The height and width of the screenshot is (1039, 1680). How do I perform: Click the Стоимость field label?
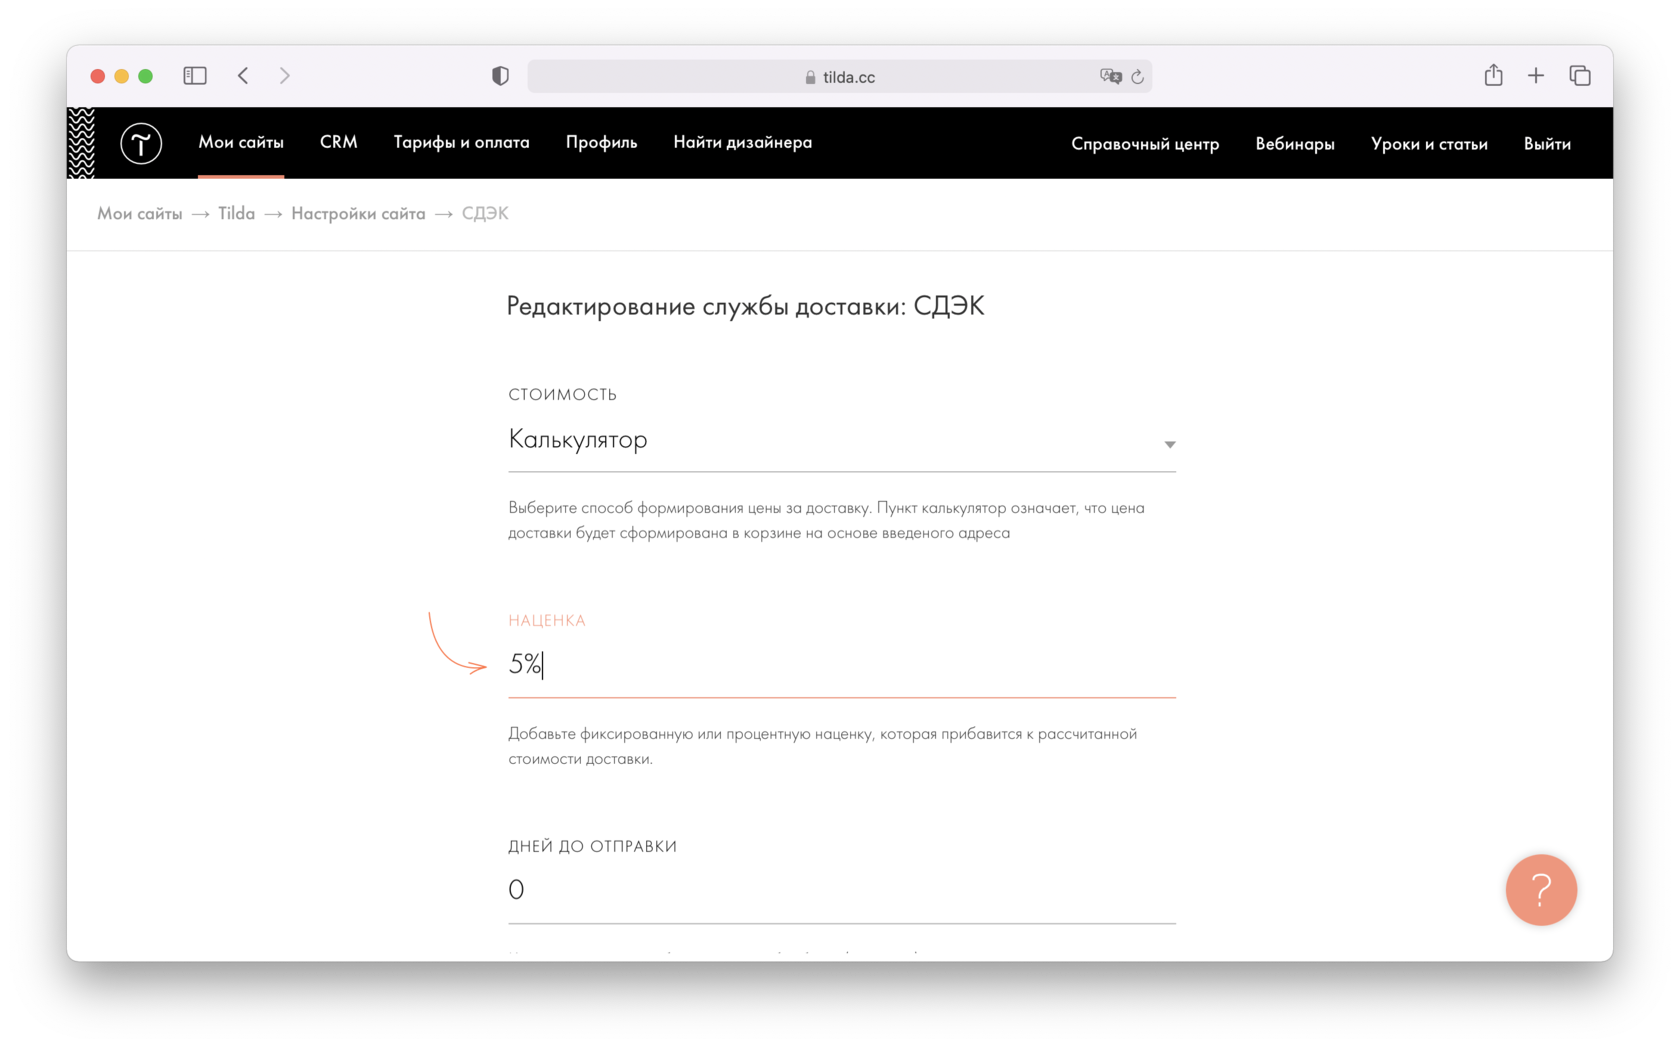point(562,394)
